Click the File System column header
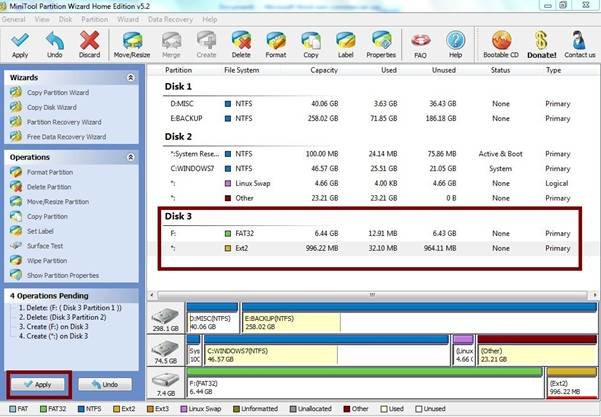The height and width of the screenshot is (417, 601). [x=241, y=70]
